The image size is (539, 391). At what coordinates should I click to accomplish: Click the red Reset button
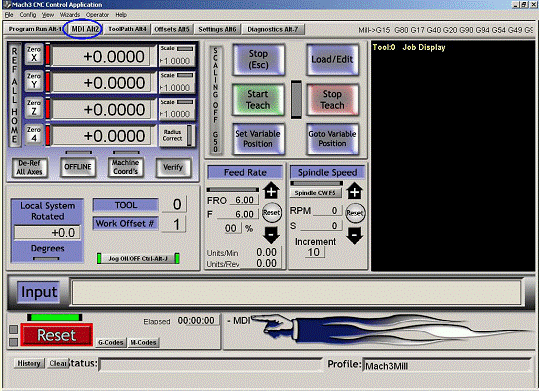click(x=57, y=335)
